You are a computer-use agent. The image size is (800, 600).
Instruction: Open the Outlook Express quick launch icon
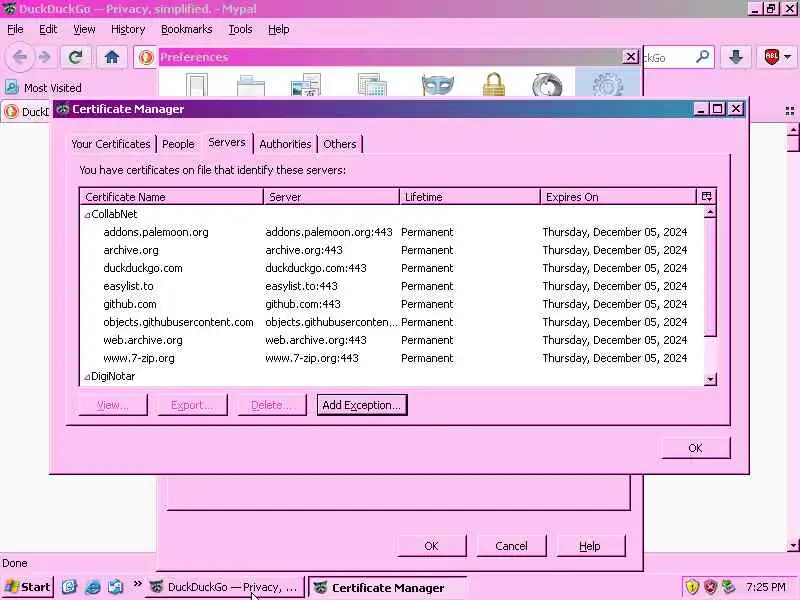pyautogui.click(x=115, y=587)
